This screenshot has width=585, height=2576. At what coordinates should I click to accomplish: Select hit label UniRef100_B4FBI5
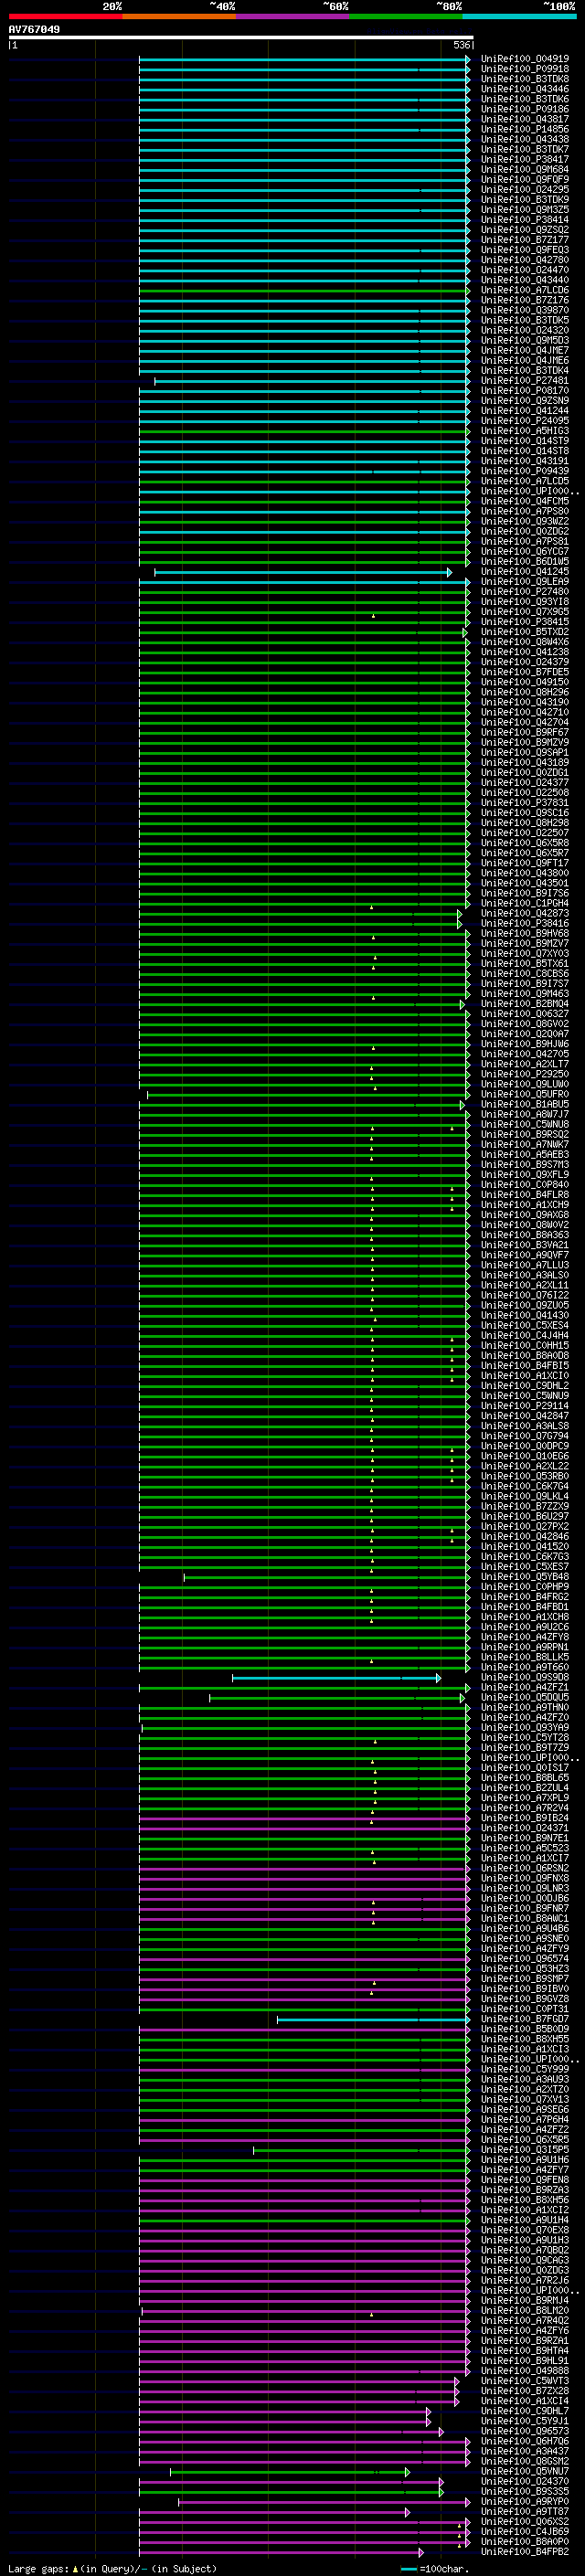(x=525, y=1365)
